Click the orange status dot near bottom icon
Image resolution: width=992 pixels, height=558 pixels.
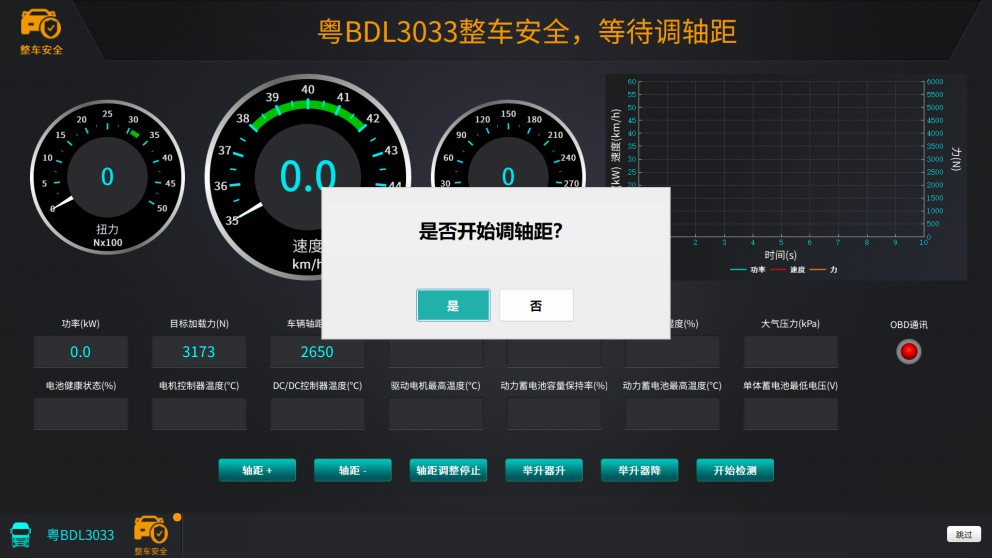tap(177, 517)
